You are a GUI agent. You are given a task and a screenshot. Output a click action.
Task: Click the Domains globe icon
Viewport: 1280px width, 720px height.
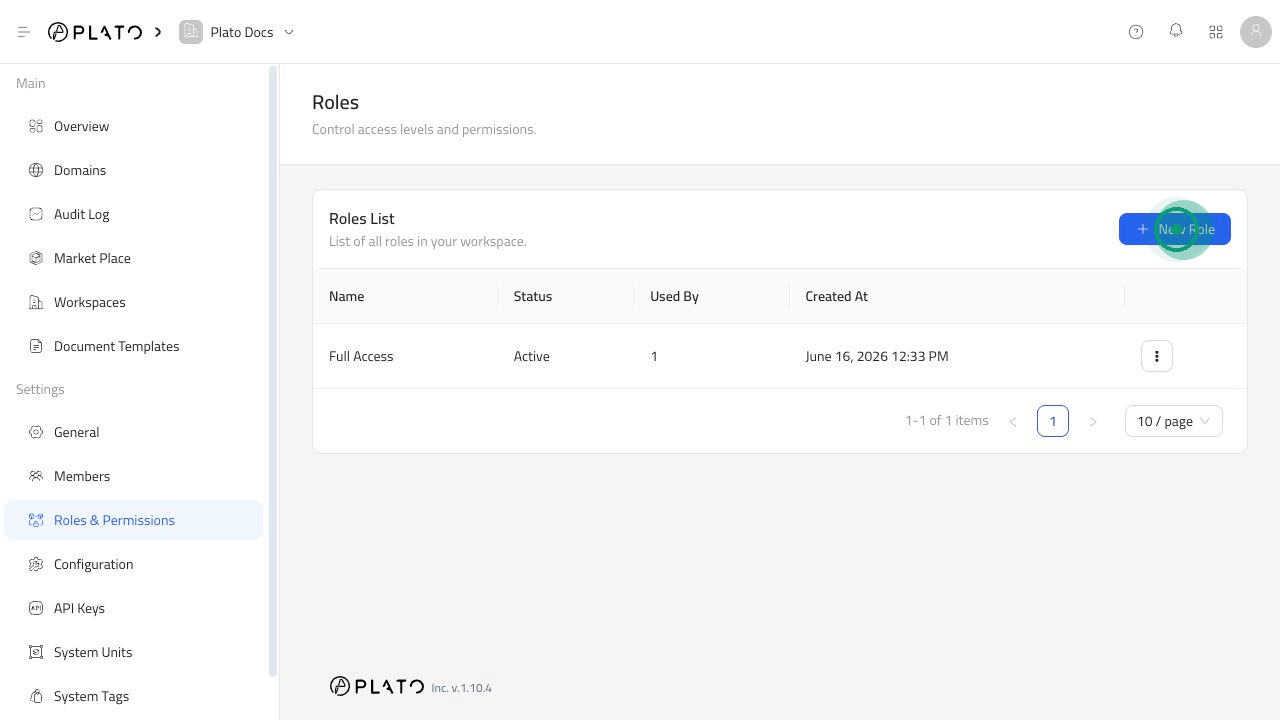coord(36,170)
